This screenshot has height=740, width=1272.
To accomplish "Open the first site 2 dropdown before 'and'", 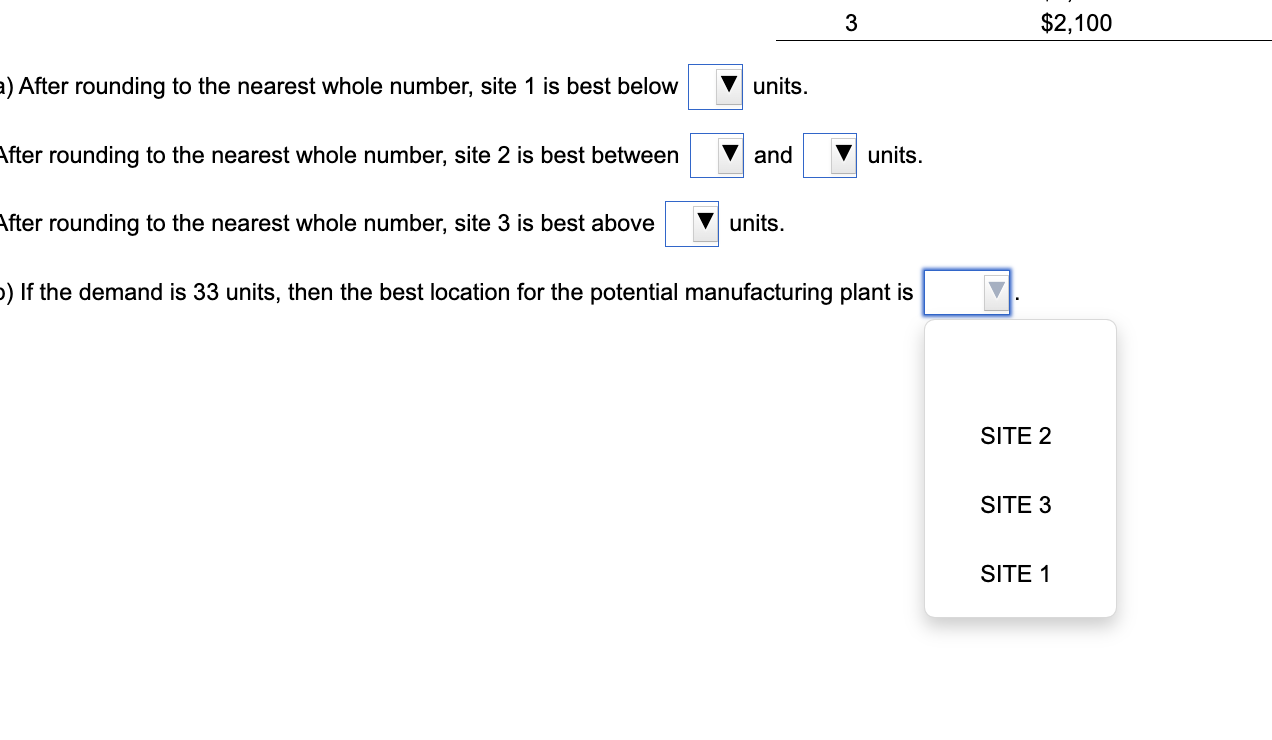I will [716, 155].
